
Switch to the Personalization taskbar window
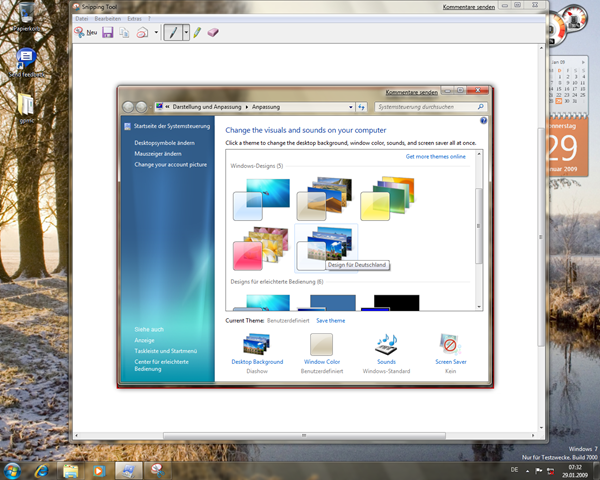tap(128, 471)
